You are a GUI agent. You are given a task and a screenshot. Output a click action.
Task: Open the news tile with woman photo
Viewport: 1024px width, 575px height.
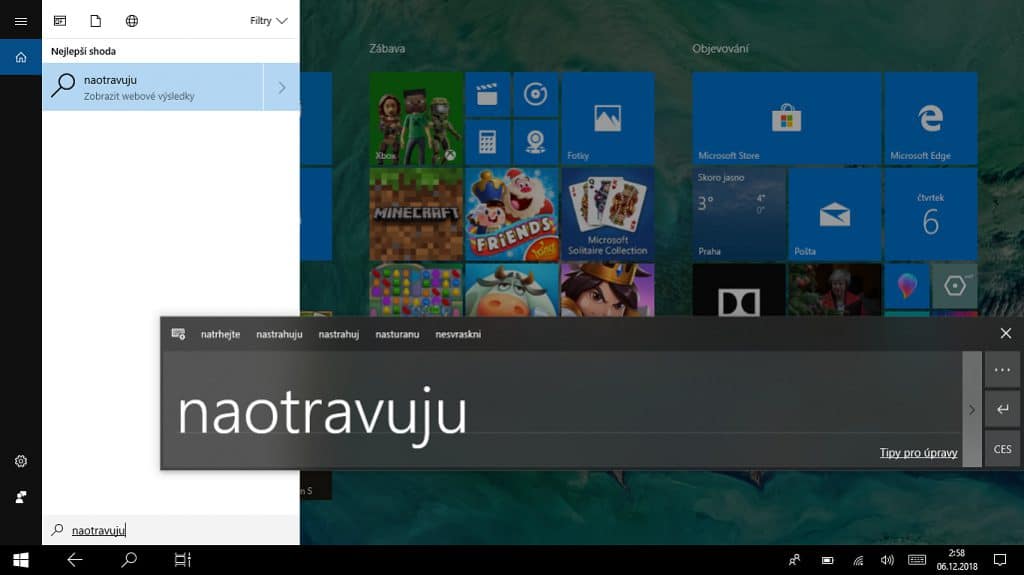tap(835, 290)
